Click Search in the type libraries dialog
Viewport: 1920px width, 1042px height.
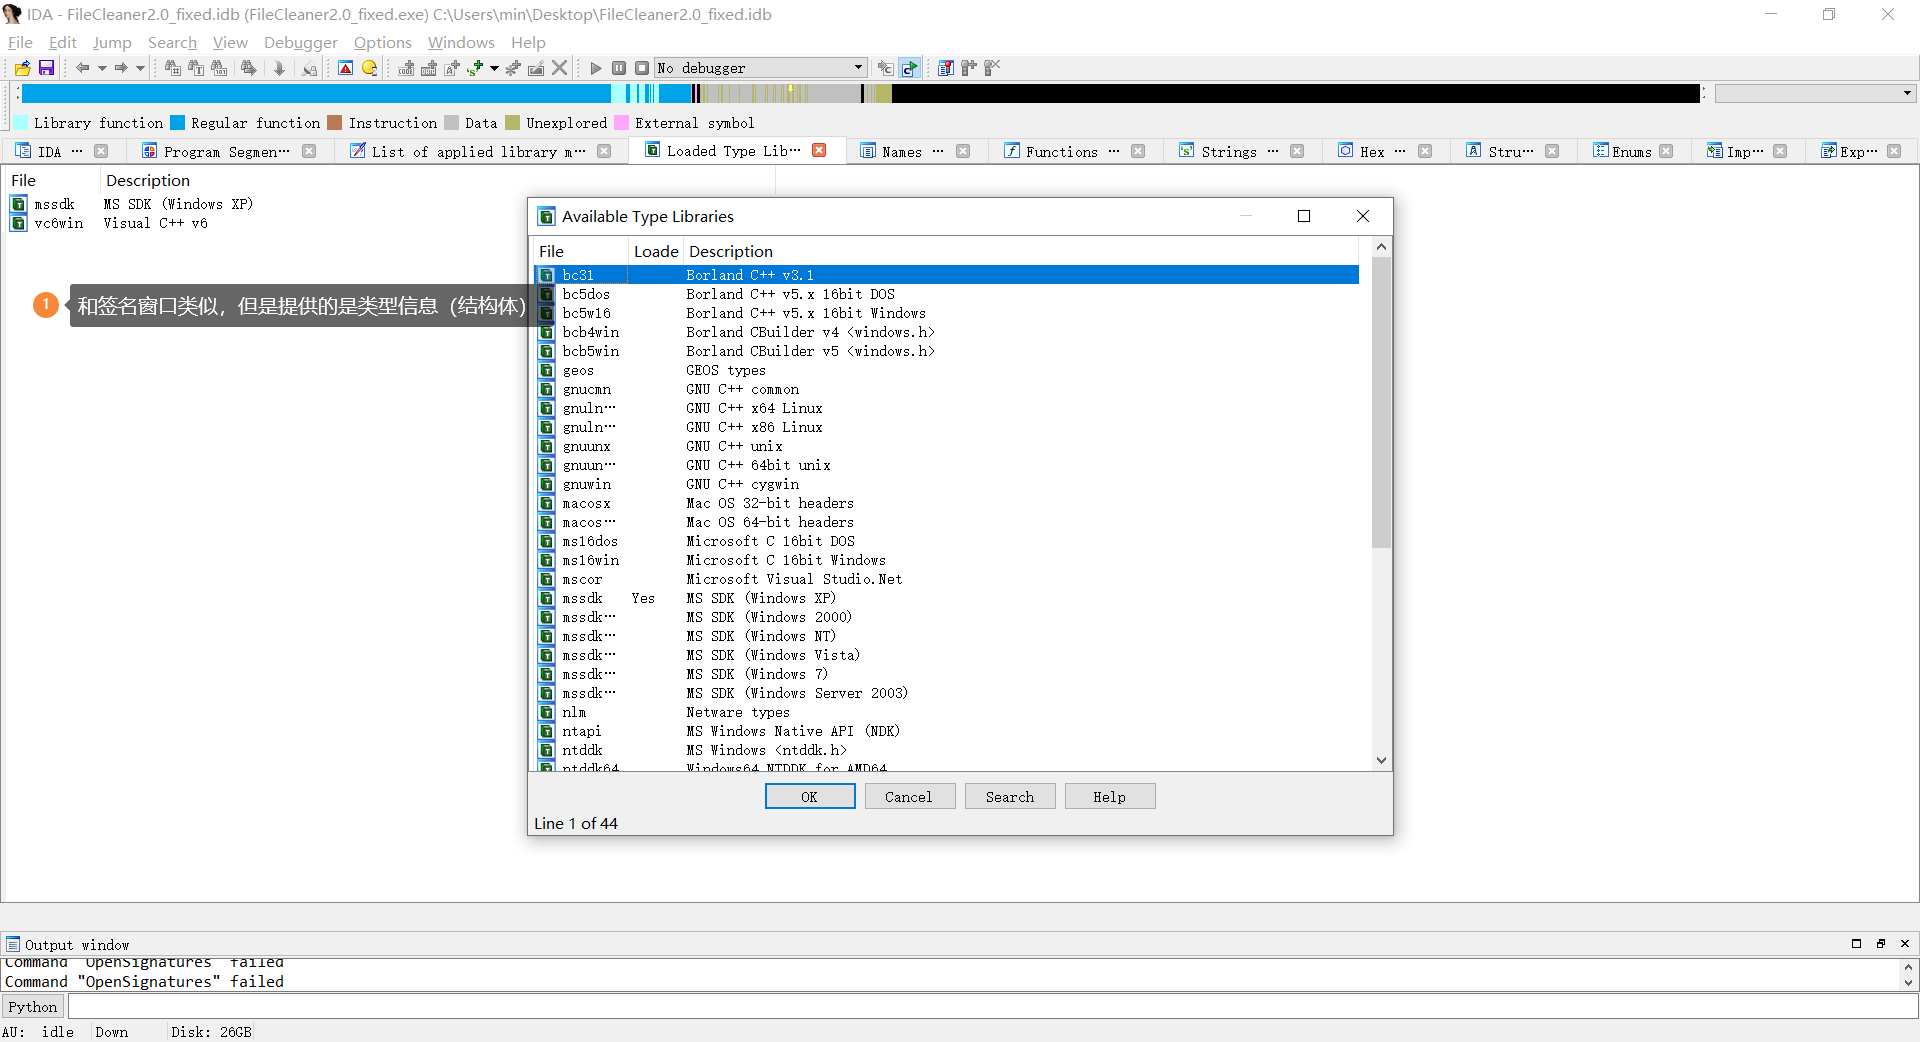point(1010,796)
